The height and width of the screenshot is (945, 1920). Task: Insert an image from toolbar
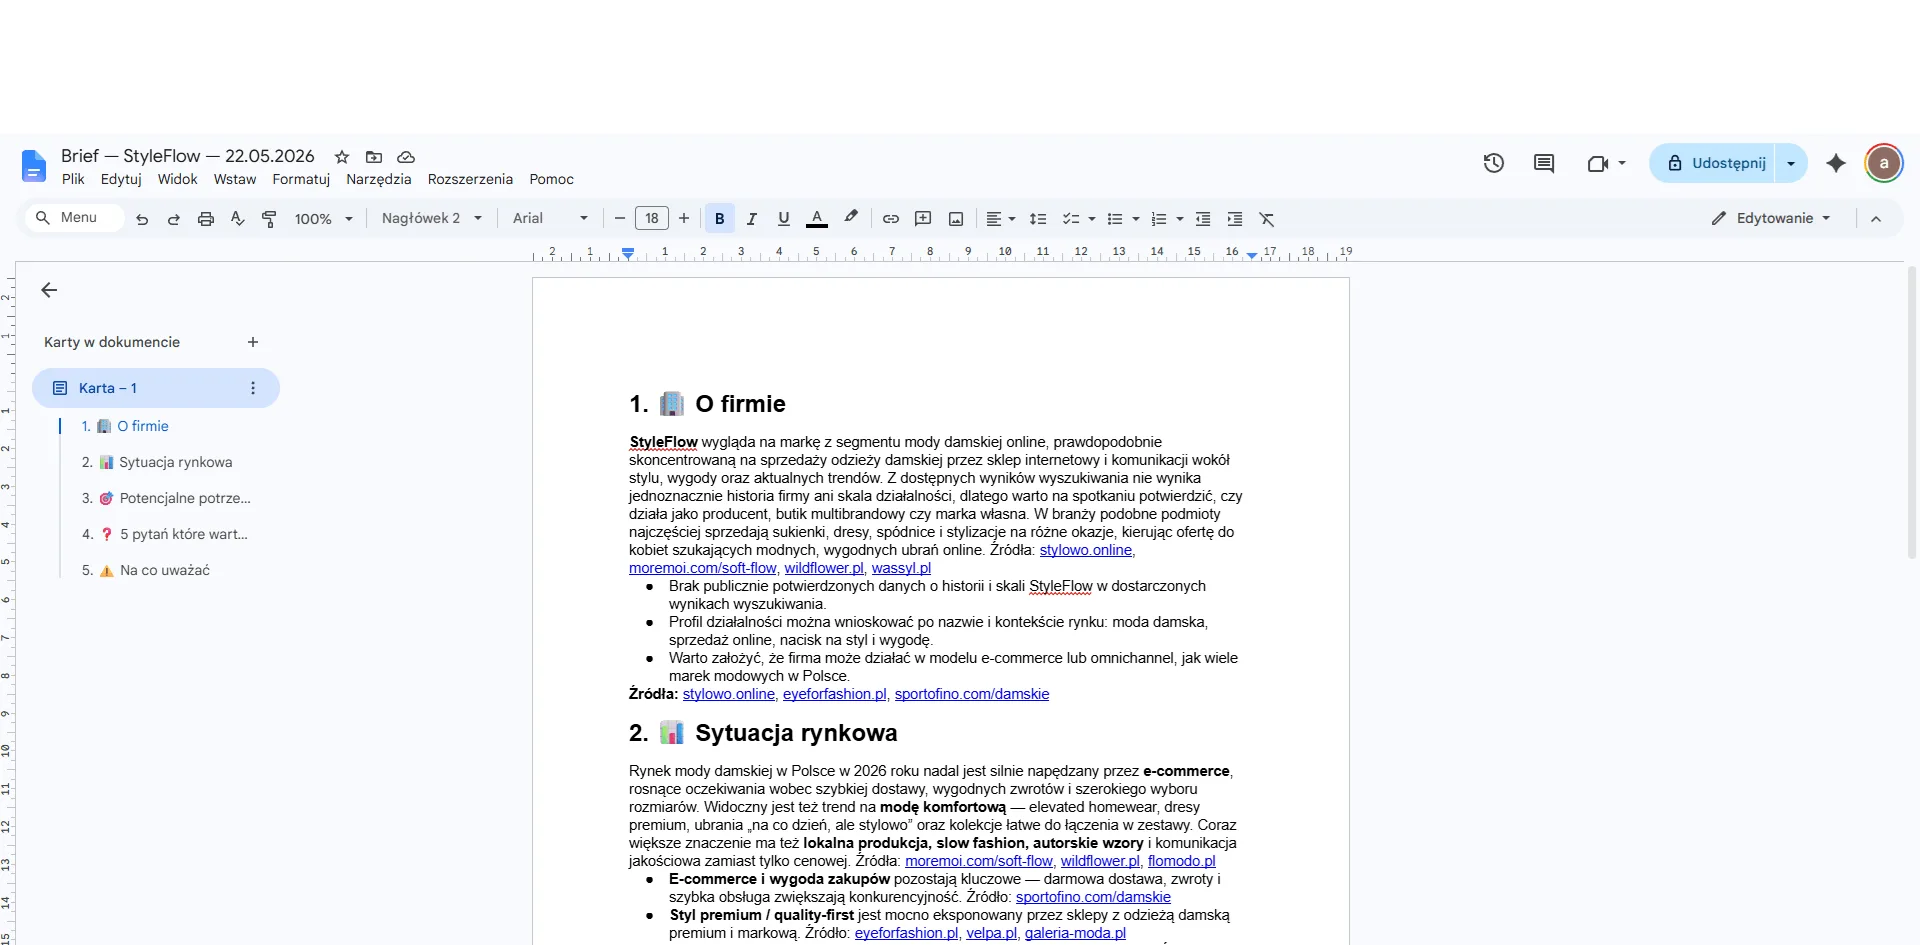pyautogui.click(x=956, y=219)
